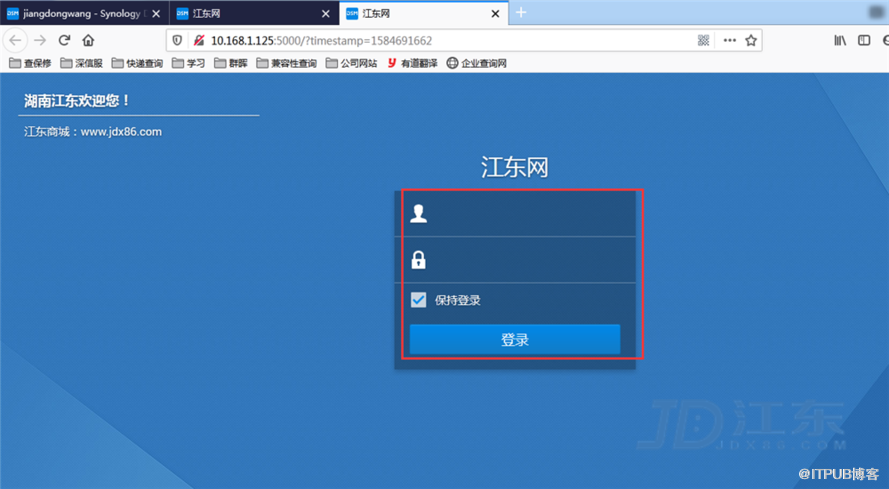The height and width of the screenshot is (489, 889).
Task: Toggle the sidebar view icon
Action: [864, 40]
